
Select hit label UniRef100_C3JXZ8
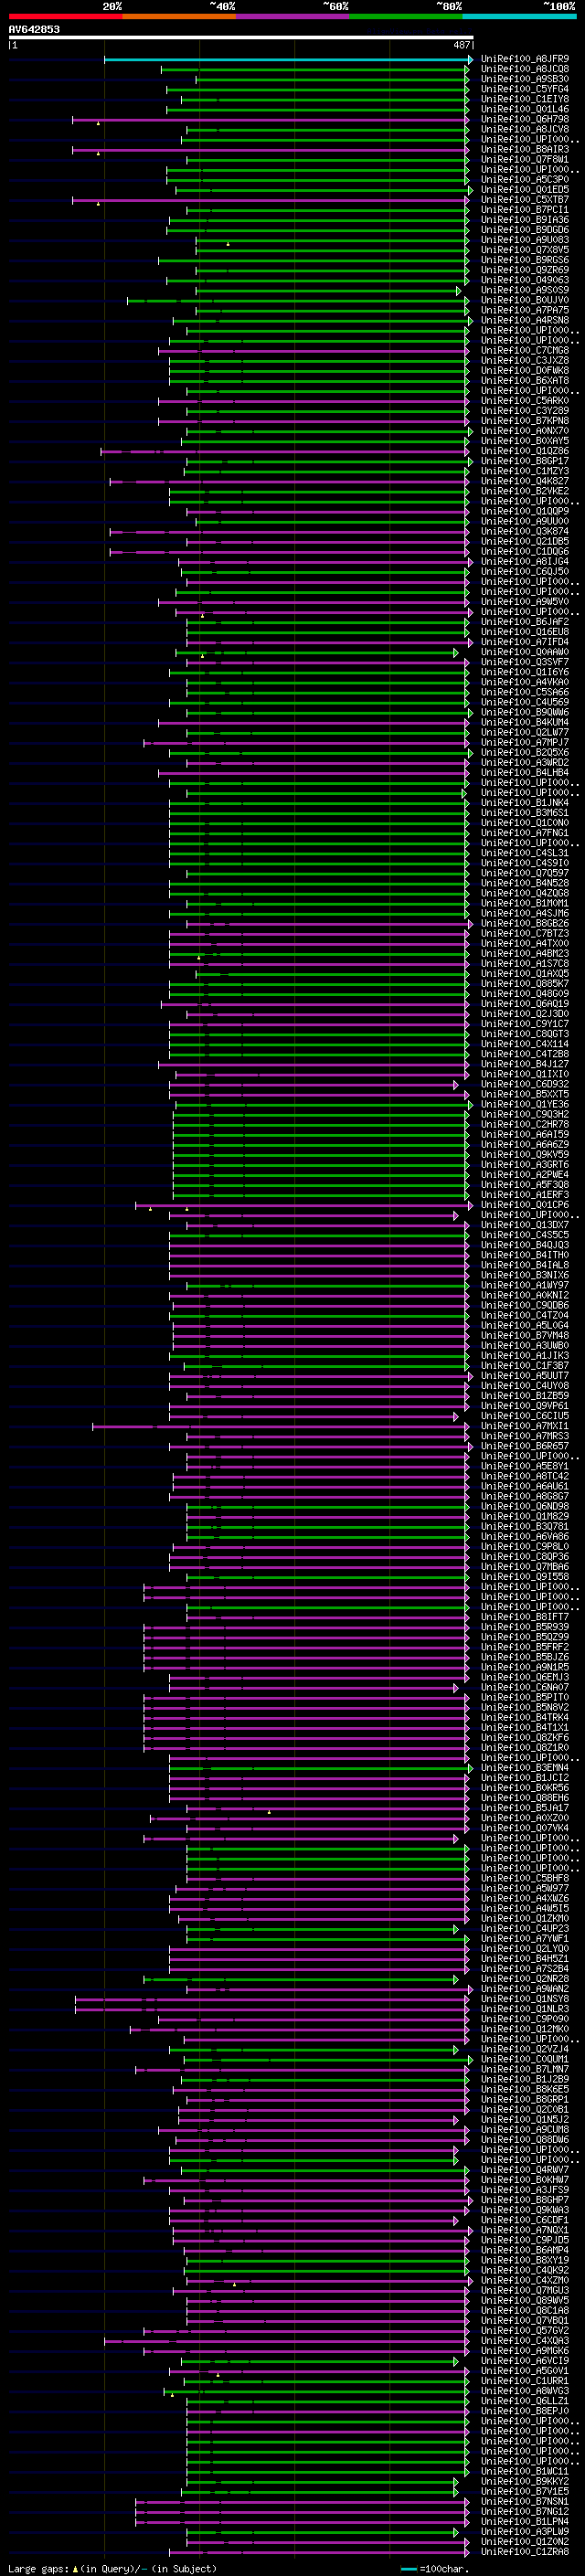pos(525,361)
